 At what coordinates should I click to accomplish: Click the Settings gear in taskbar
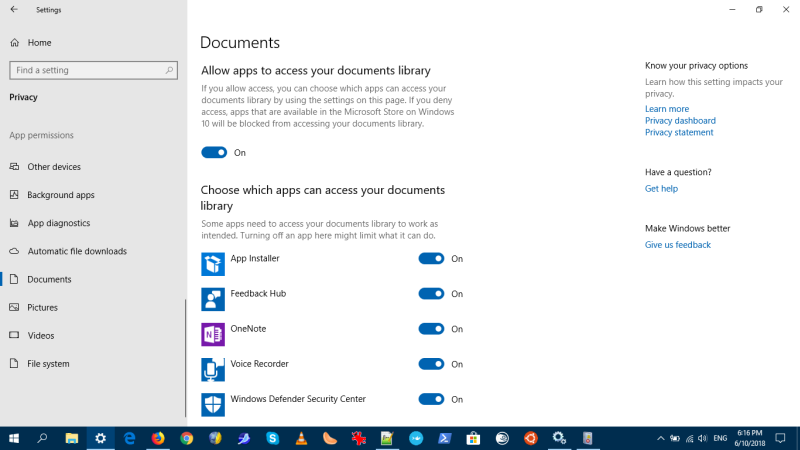click(x=101, y=438)
